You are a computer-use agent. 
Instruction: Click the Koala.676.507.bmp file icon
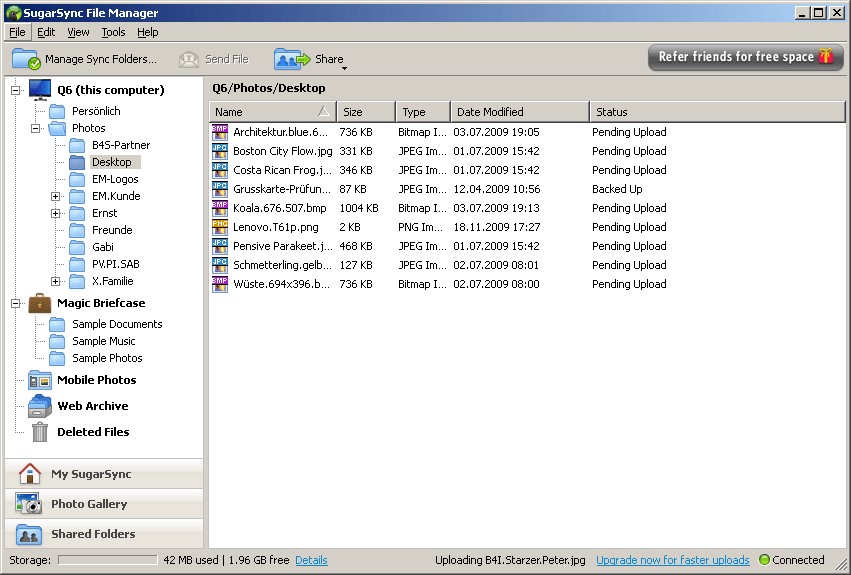click(x=220, y=208)
